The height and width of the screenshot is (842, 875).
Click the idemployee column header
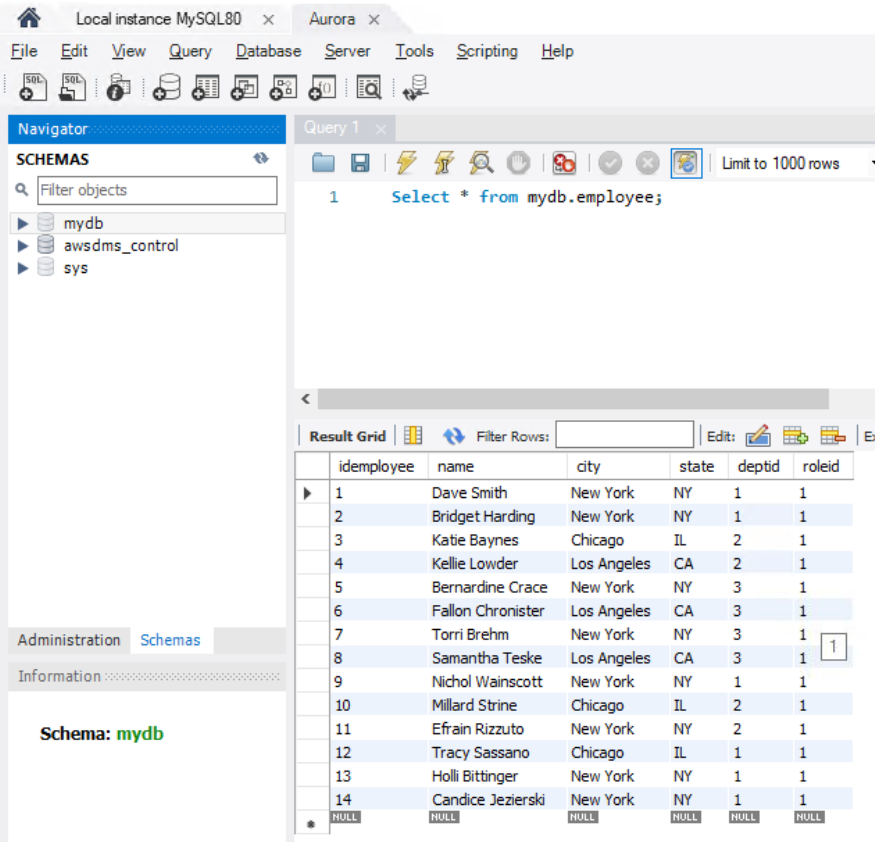coord(376,466)
